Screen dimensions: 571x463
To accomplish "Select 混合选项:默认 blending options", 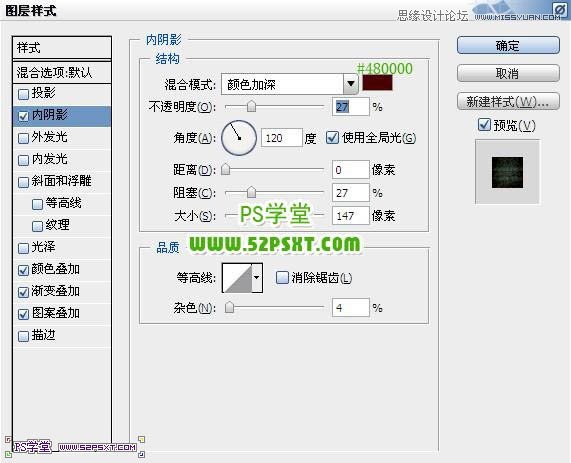I will pos(62,72).
